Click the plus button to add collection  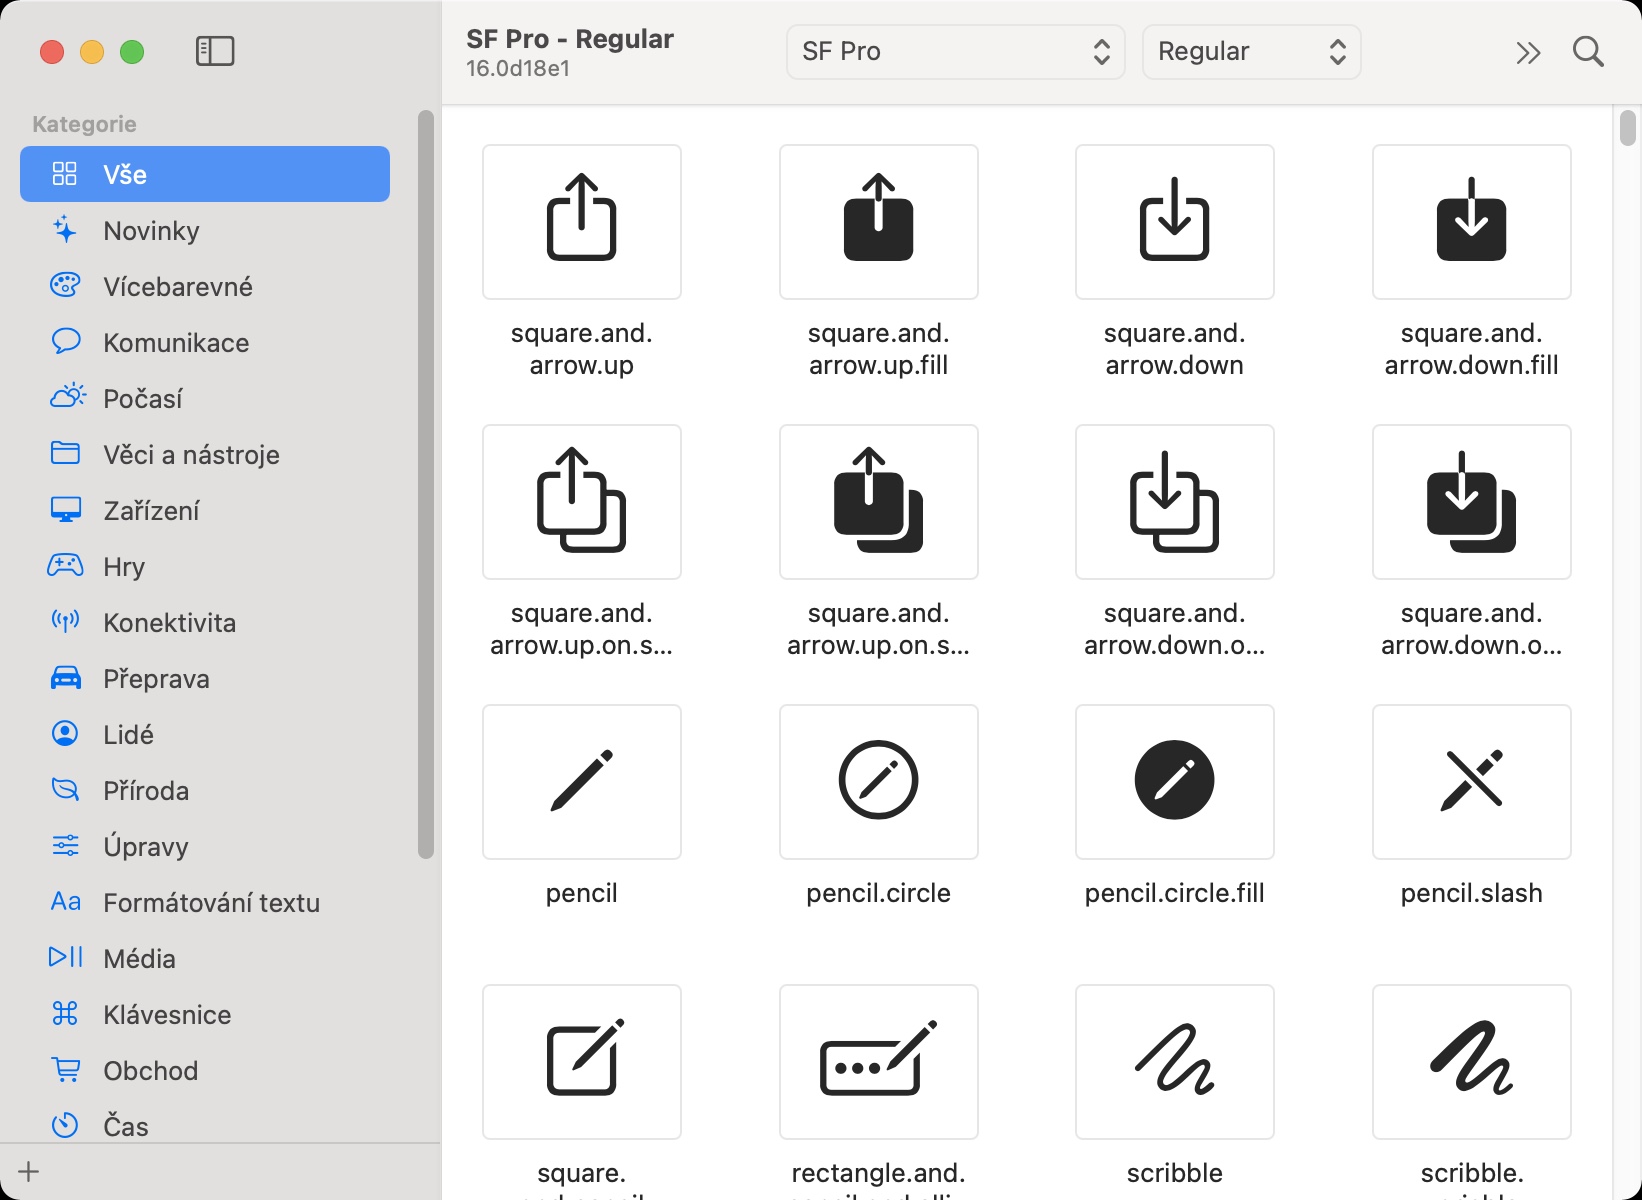[29, 1172]
